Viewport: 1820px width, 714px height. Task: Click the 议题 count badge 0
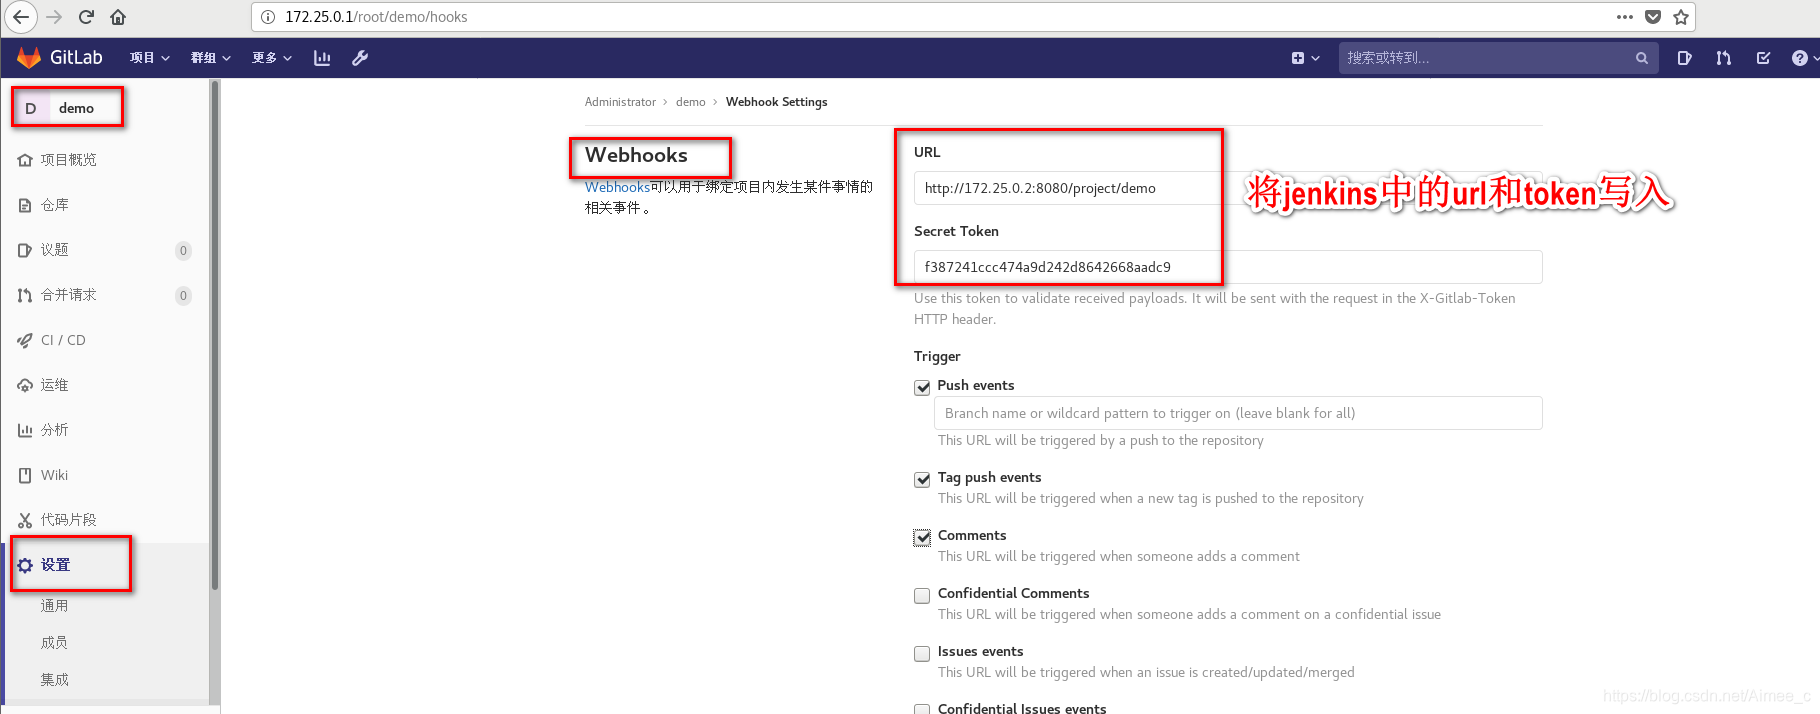[x=183, y=250]
